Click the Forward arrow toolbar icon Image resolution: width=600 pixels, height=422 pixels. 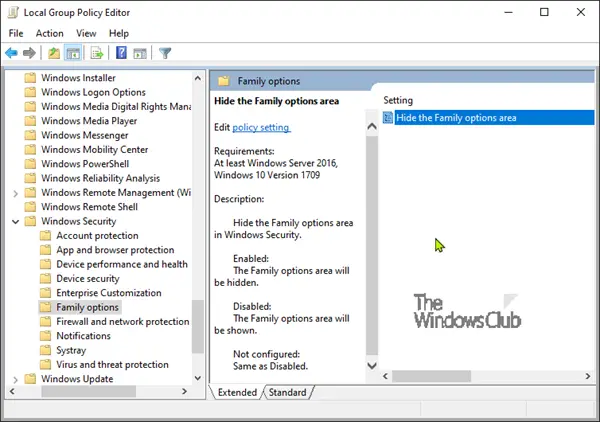coord(29,53)
